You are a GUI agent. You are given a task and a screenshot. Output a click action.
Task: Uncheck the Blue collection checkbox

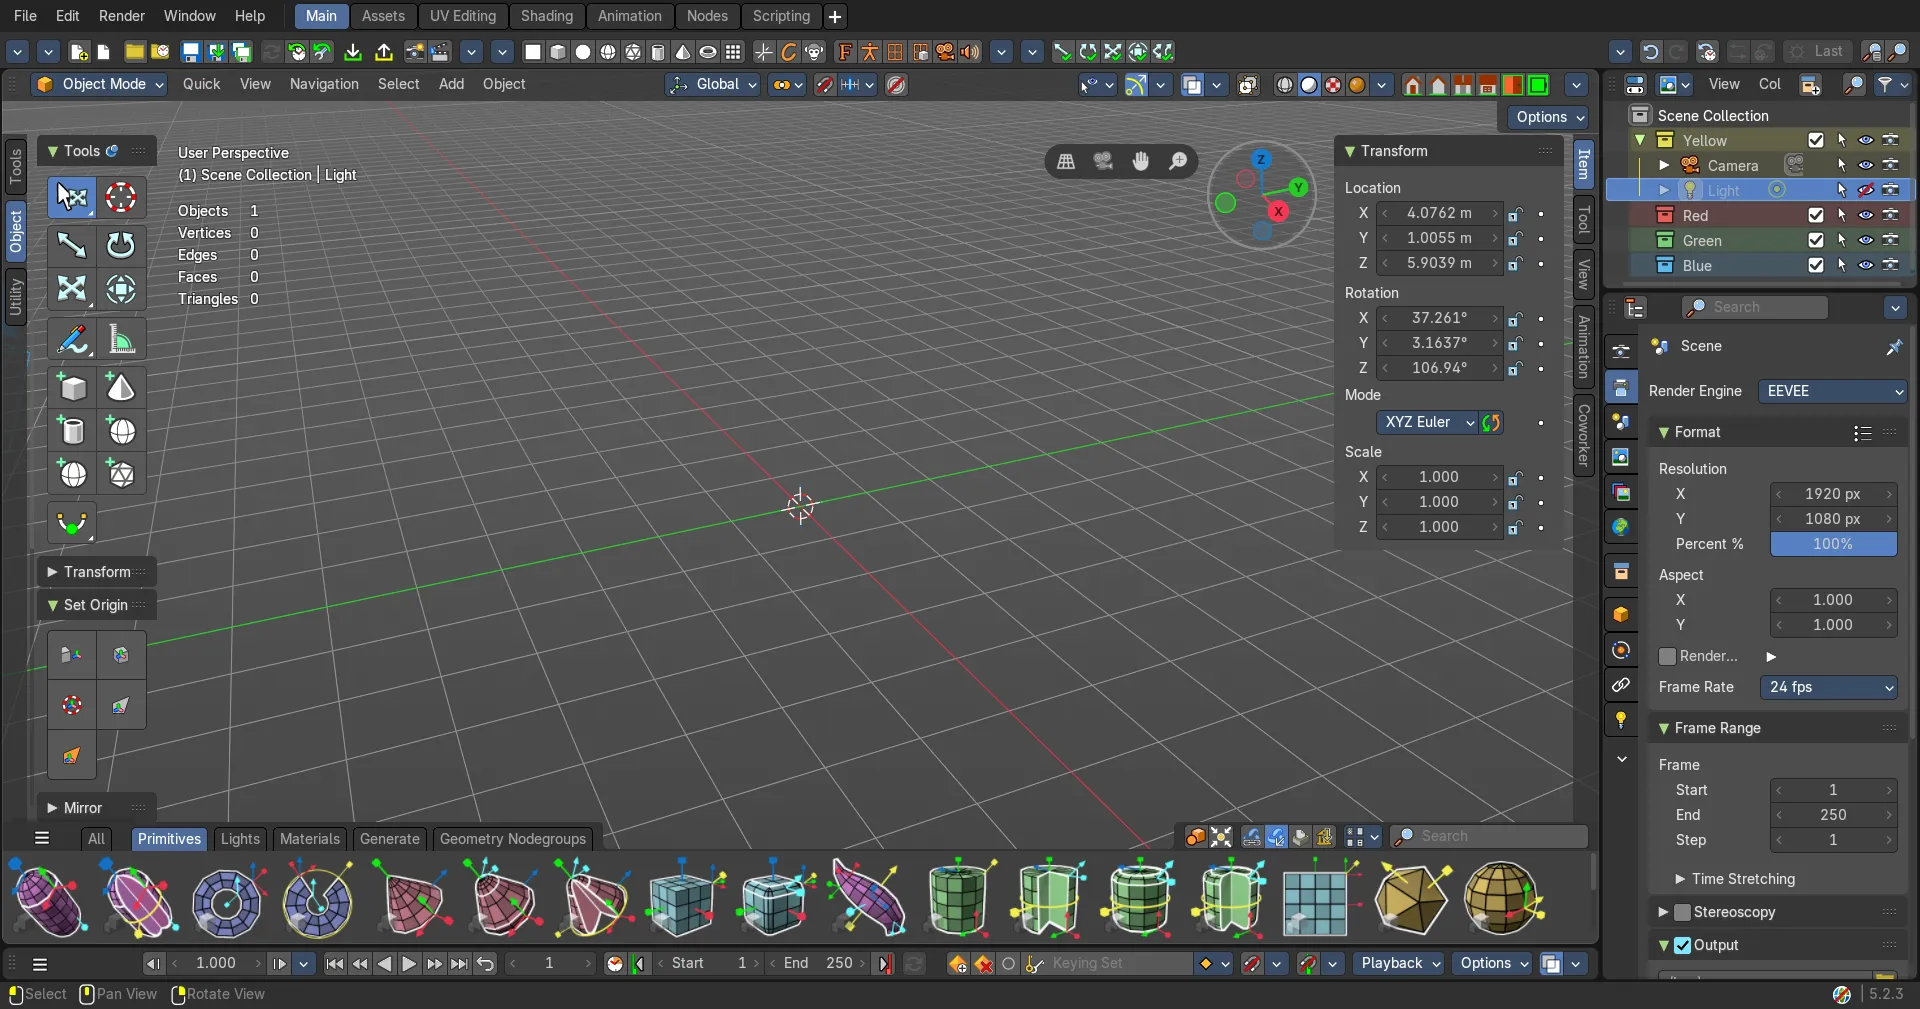point(1816,265)
